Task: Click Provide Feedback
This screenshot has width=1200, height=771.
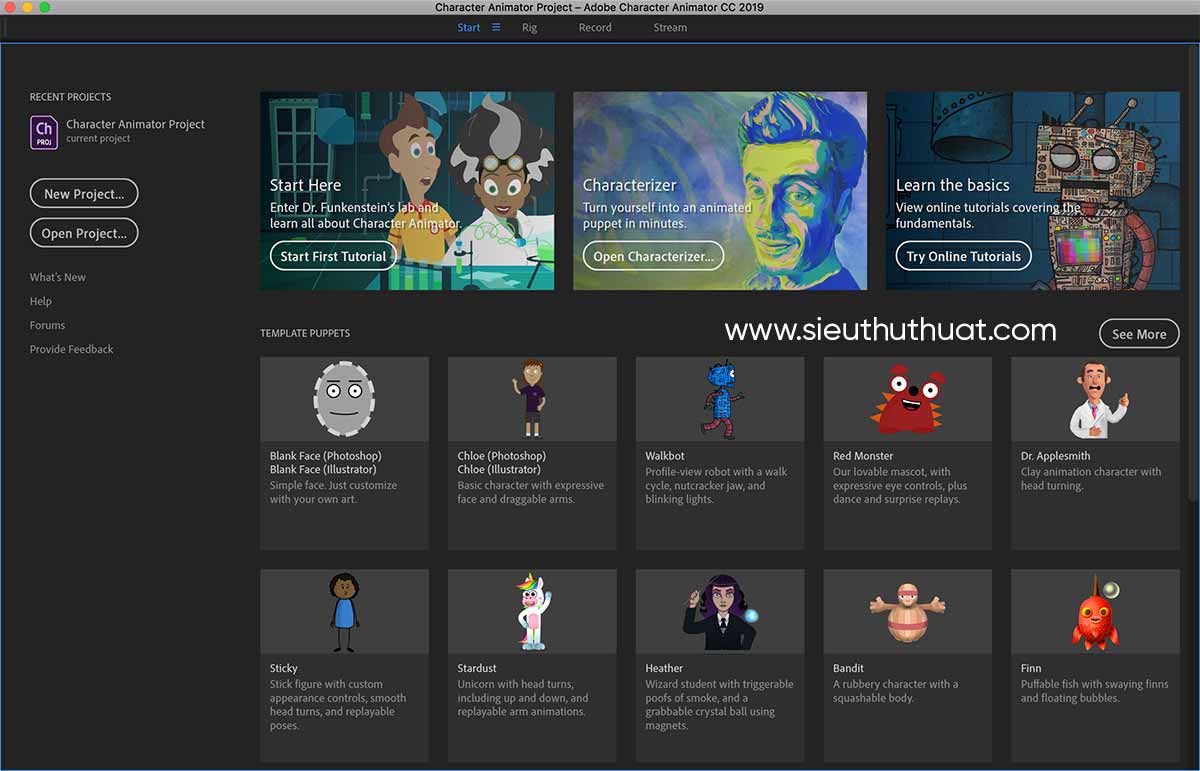Action: [72, 349]
